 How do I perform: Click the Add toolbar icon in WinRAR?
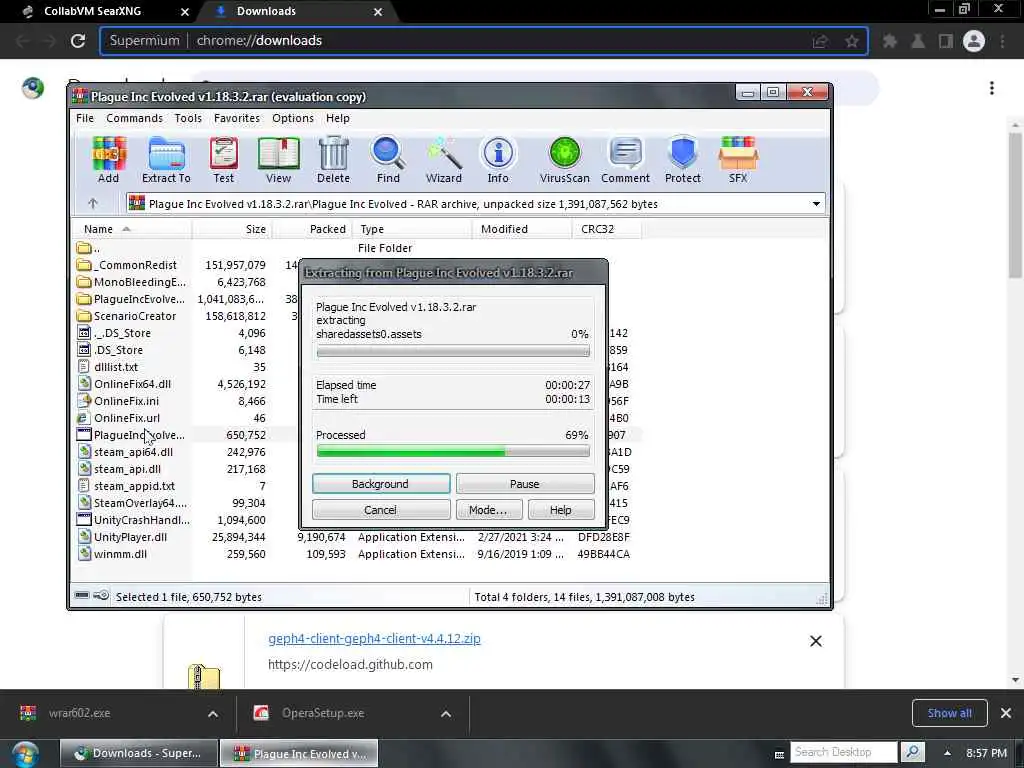coord(108,160)
